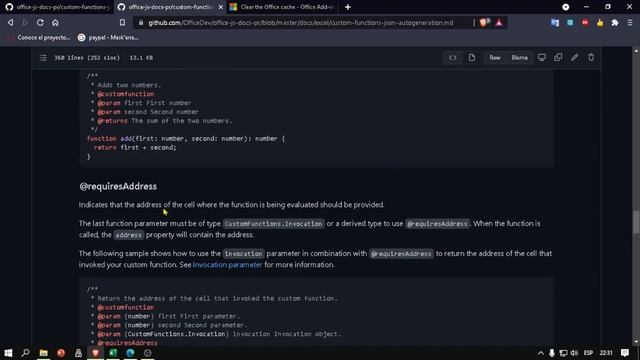Open Conoce el proyecto bookmark
The width and height of the screenshot is (640, 360).
click(x=38, y=38)
